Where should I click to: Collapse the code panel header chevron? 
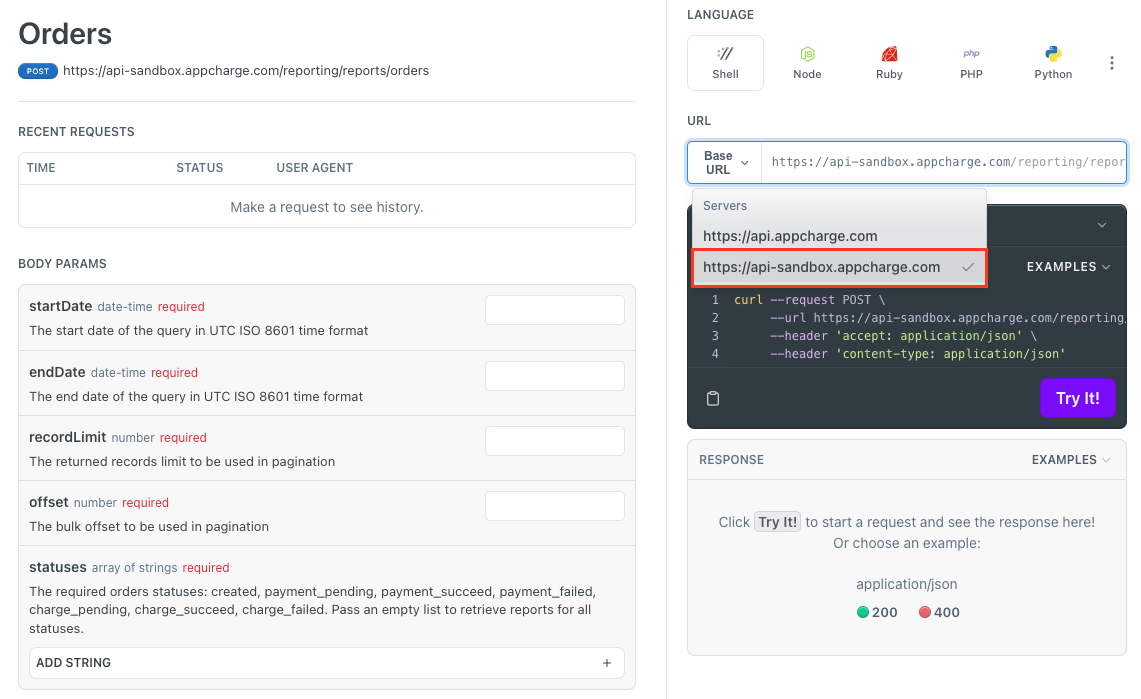pyautogui.click(x=1102, y=225)
